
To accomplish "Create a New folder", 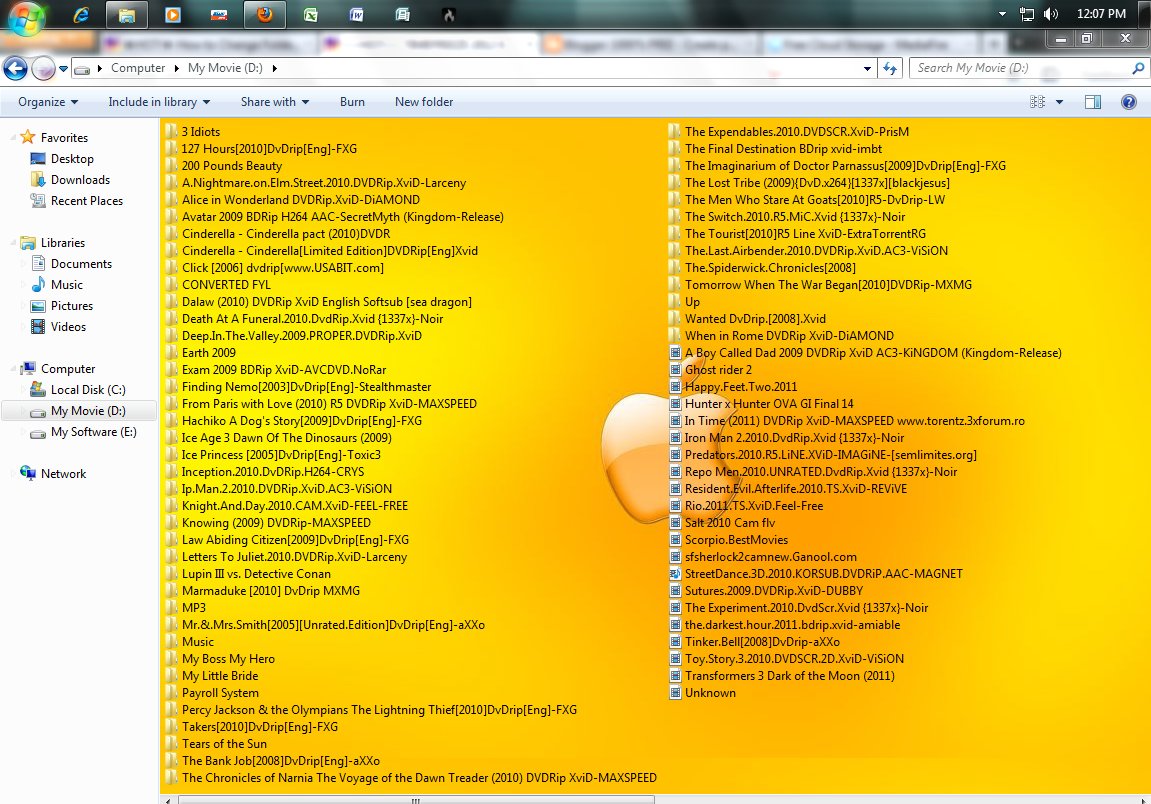I will pos(424,102).
